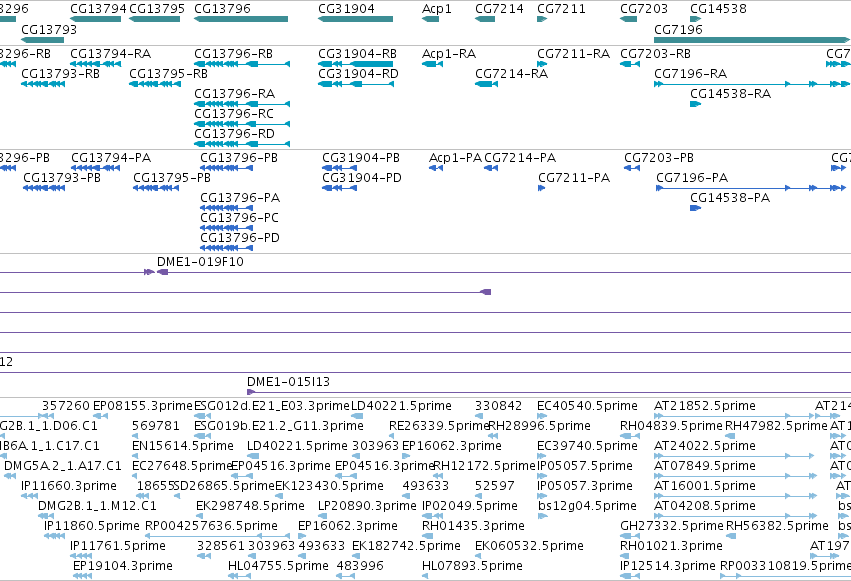Screen dimensions: 851x581
Task: Click transcript CG13796-RA
Action: pyautogui.click(x=234, y=94)
